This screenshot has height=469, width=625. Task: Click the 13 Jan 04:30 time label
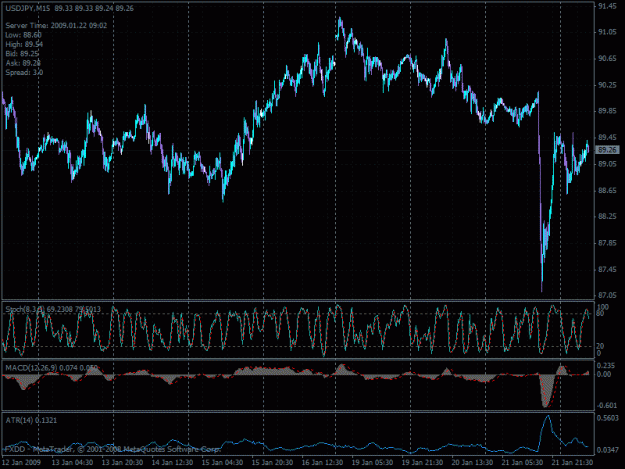click(x=73, y=463)
